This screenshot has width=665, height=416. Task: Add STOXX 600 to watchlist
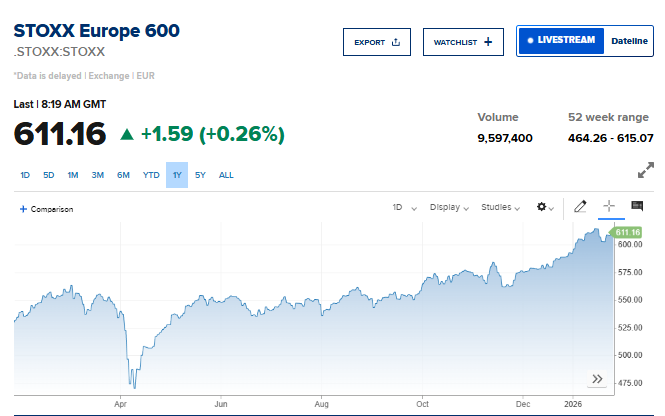coord(463,42)
